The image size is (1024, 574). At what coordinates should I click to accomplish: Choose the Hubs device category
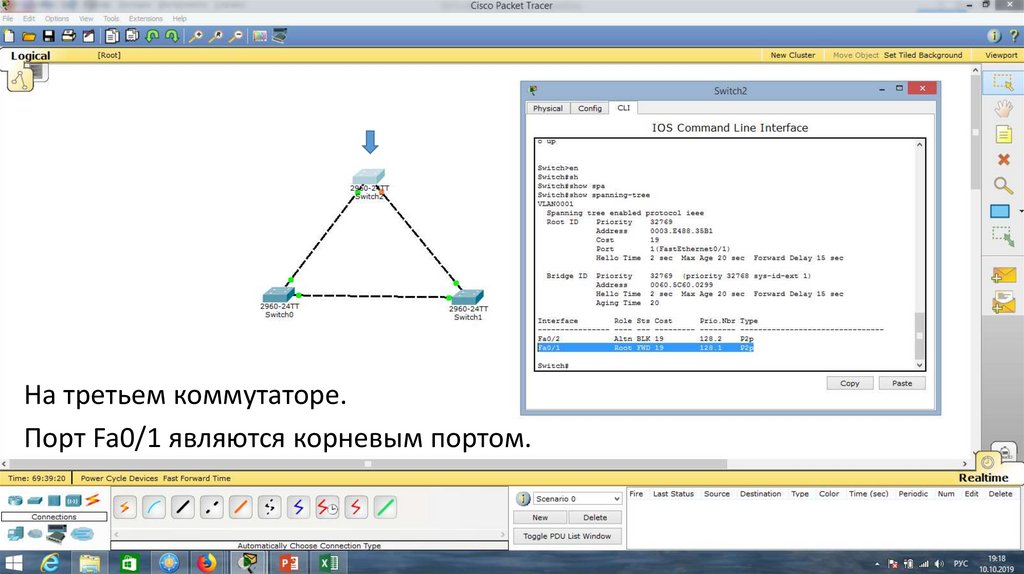54,501
